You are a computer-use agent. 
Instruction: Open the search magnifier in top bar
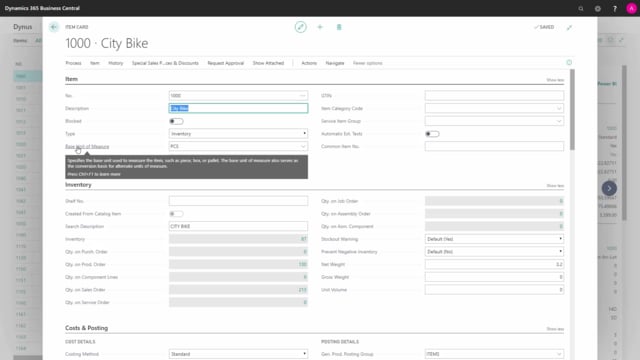581,8
